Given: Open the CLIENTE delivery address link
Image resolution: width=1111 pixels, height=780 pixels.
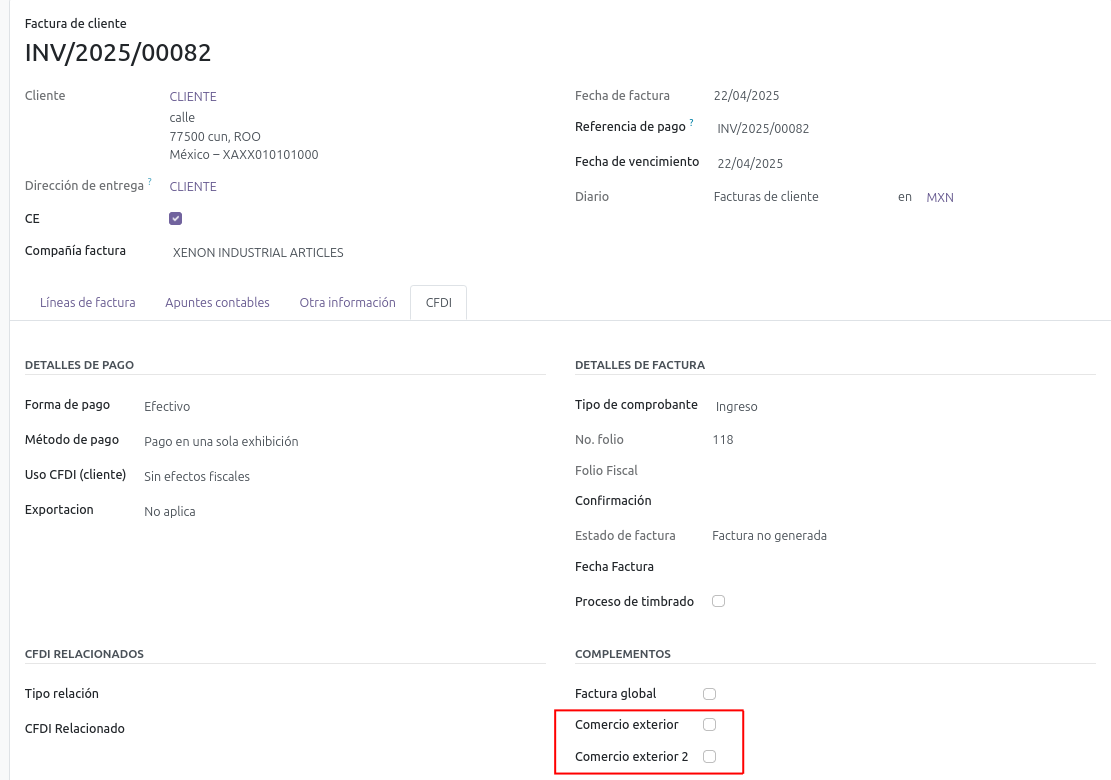Looking at the screenshot, I should [193, 187].
